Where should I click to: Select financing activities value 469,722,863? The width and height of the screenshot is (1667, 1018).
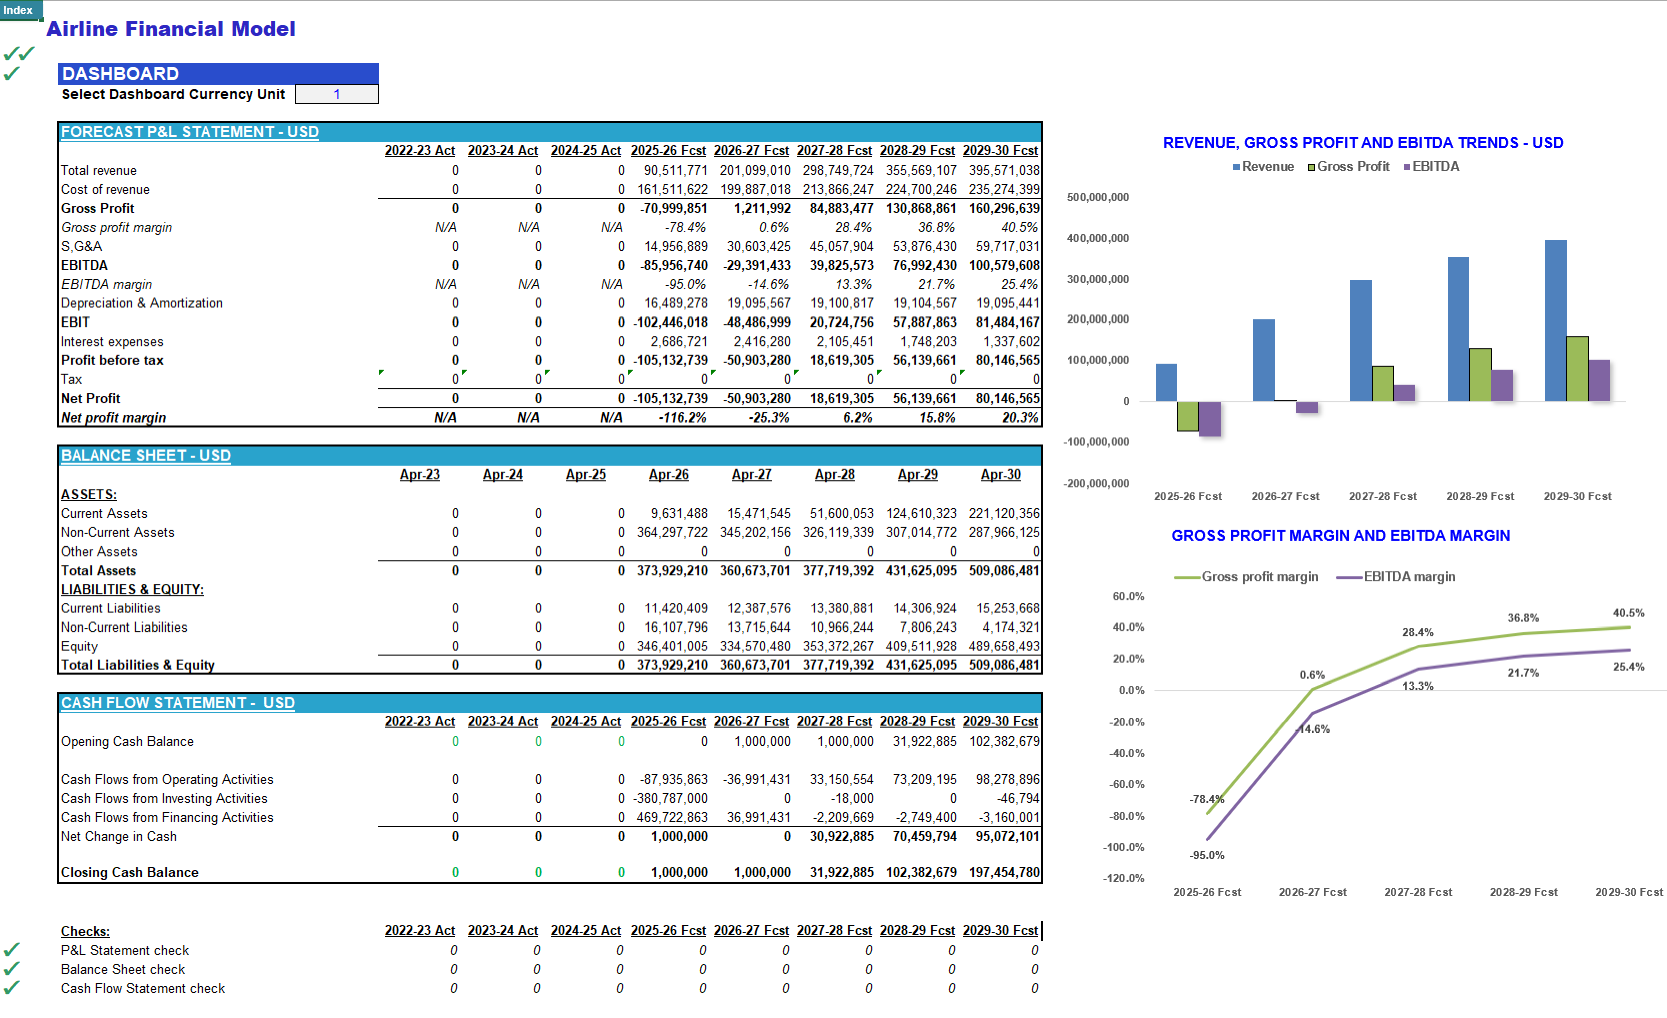pos(672,818)
